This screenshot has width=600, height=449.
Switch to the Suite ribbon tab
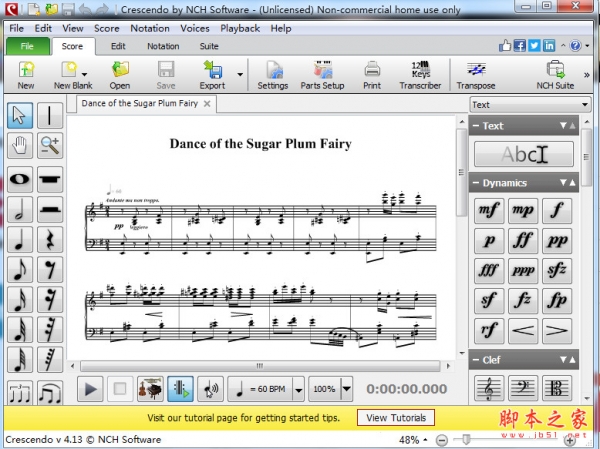click(209, 46)
